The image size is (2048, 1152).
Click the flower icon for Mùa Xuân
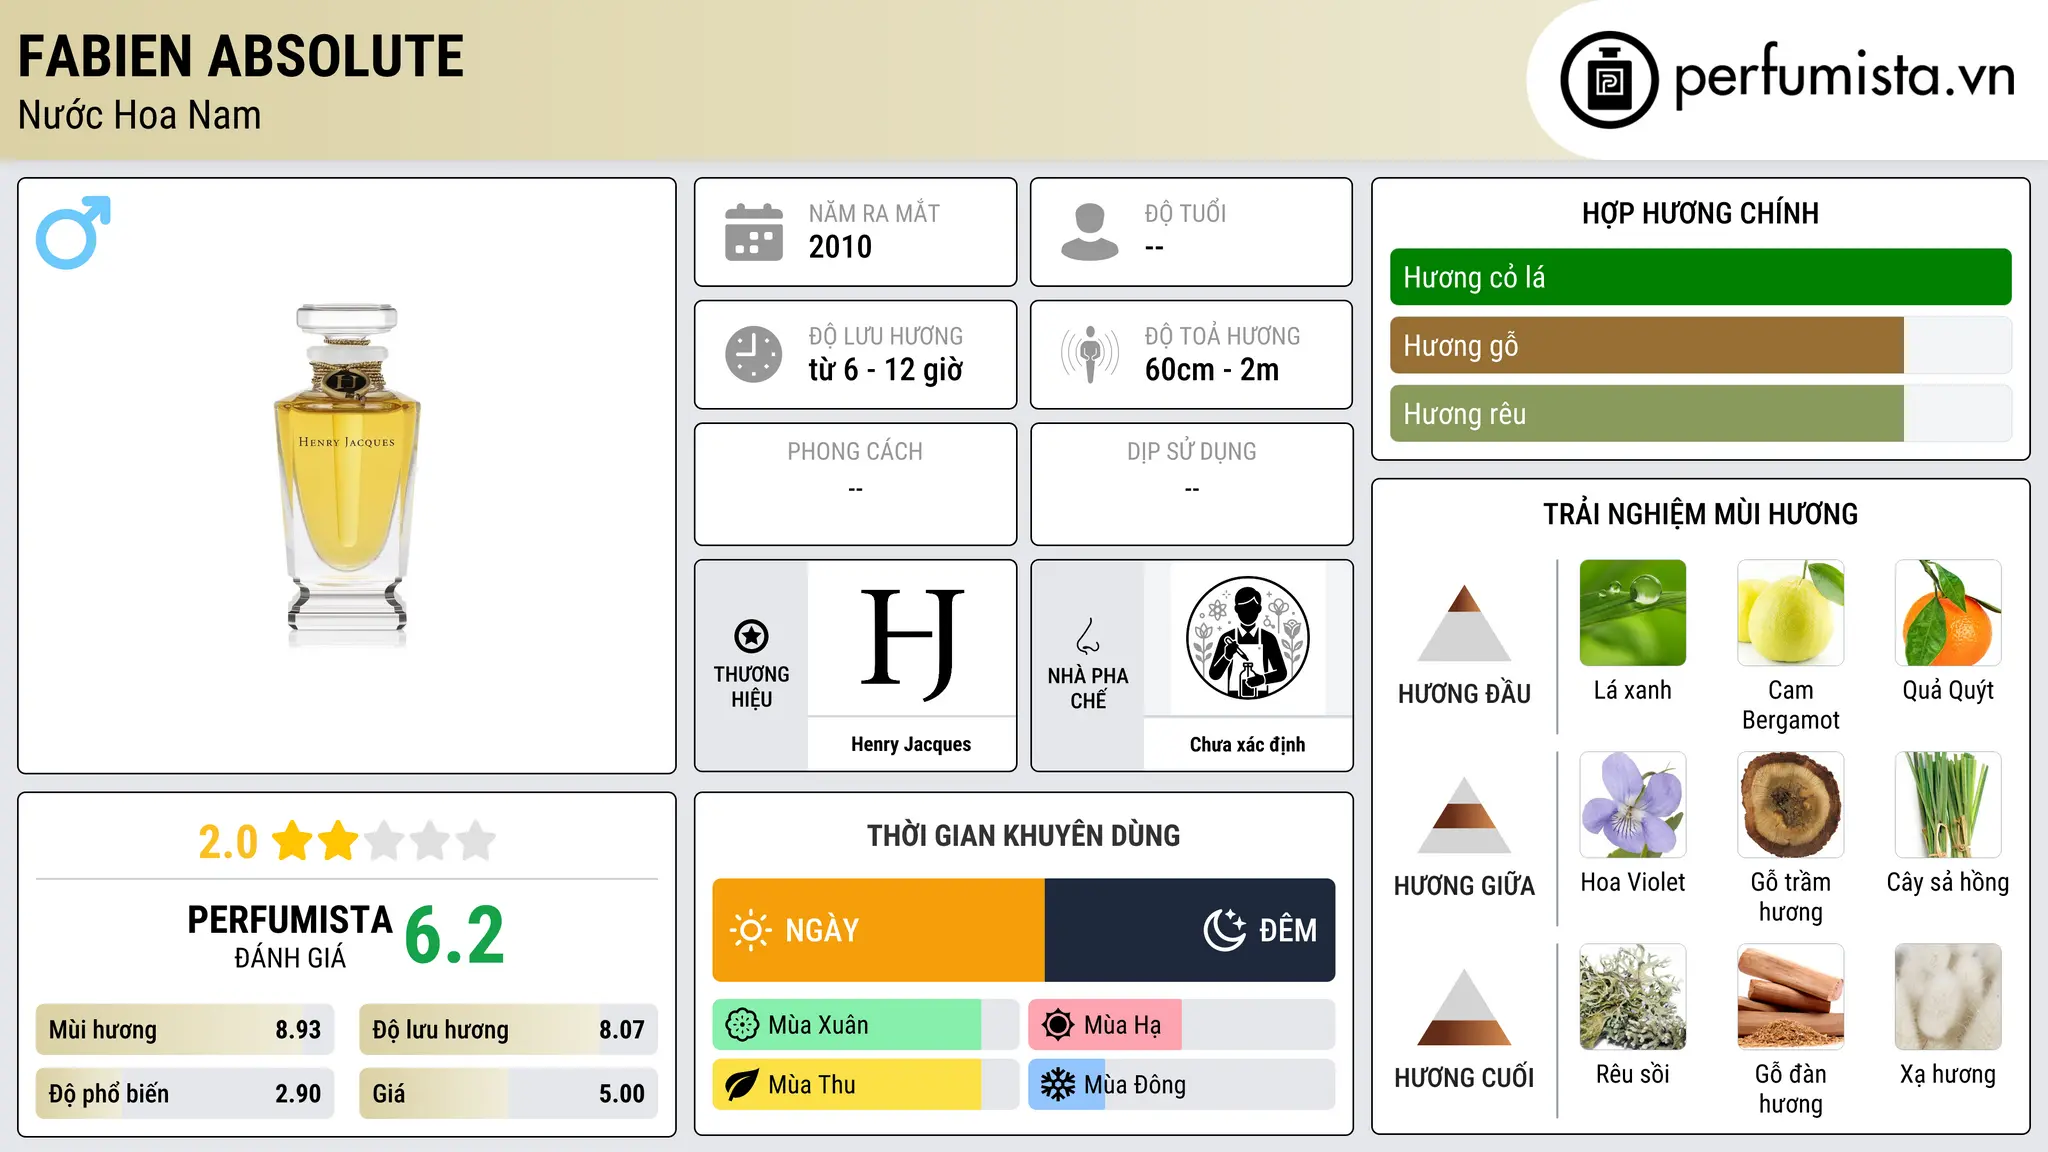(x=742, y=1025)
